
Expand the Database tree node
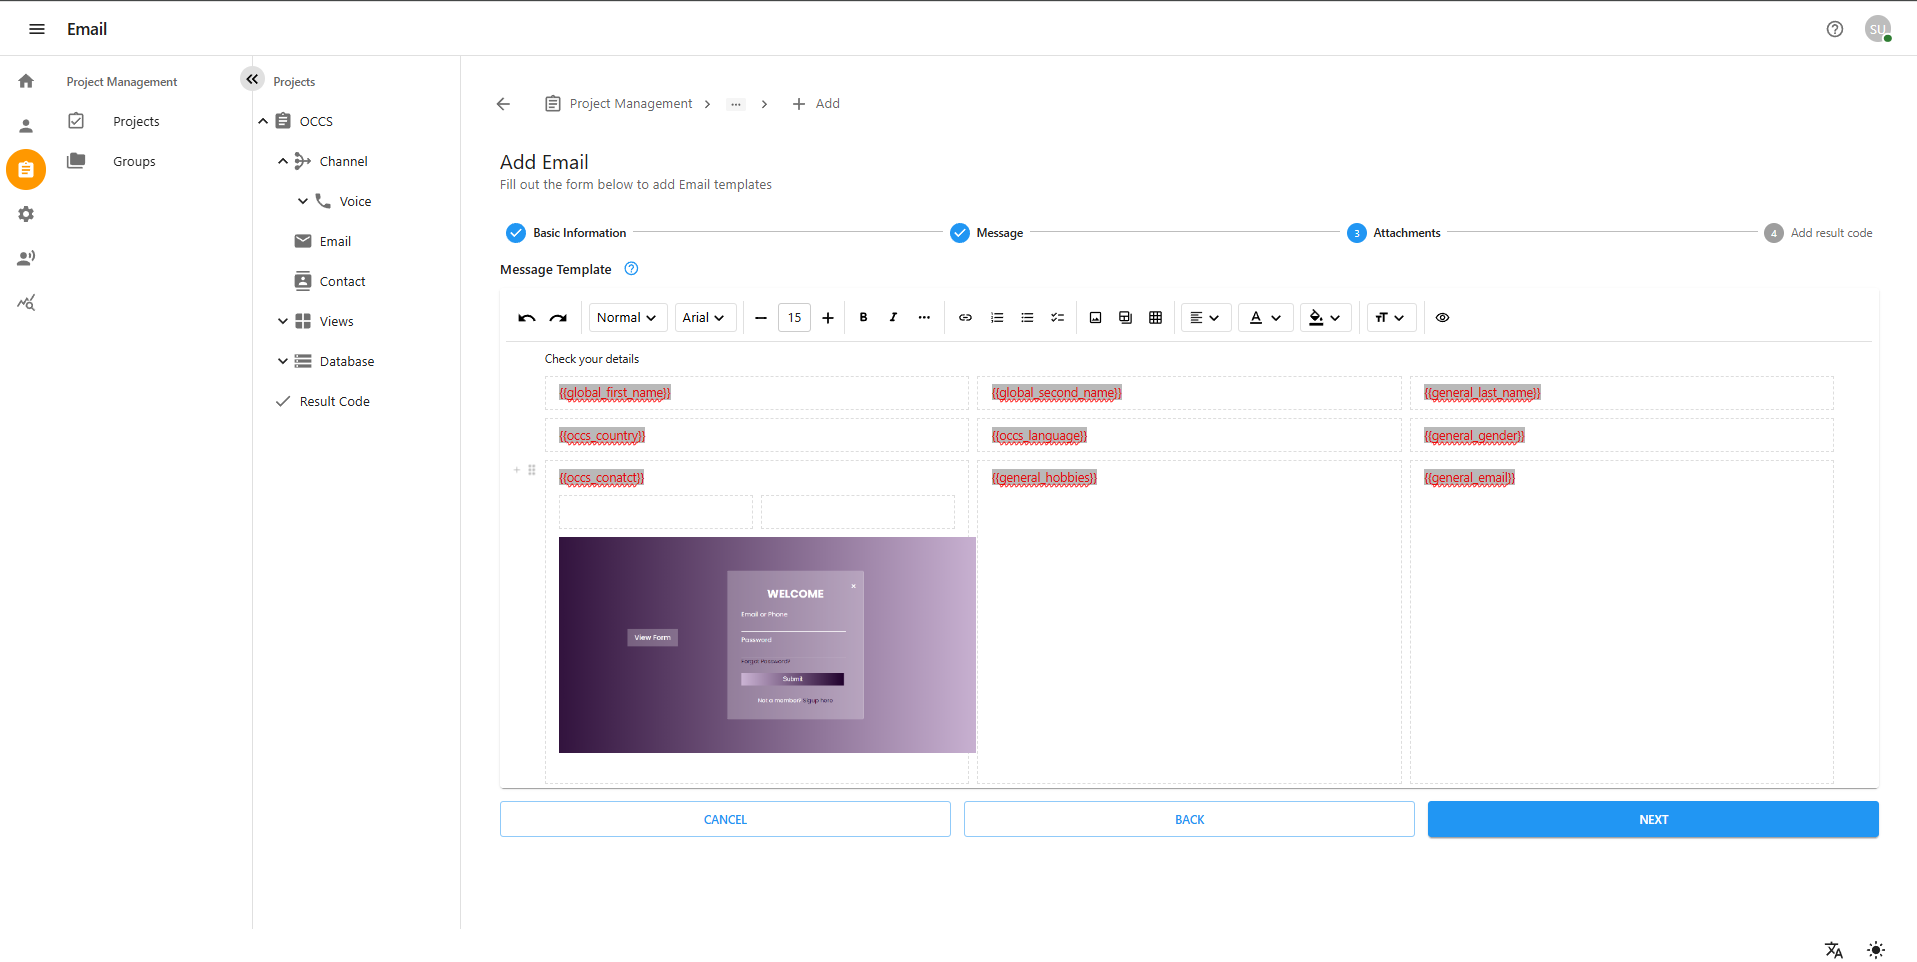283,361
